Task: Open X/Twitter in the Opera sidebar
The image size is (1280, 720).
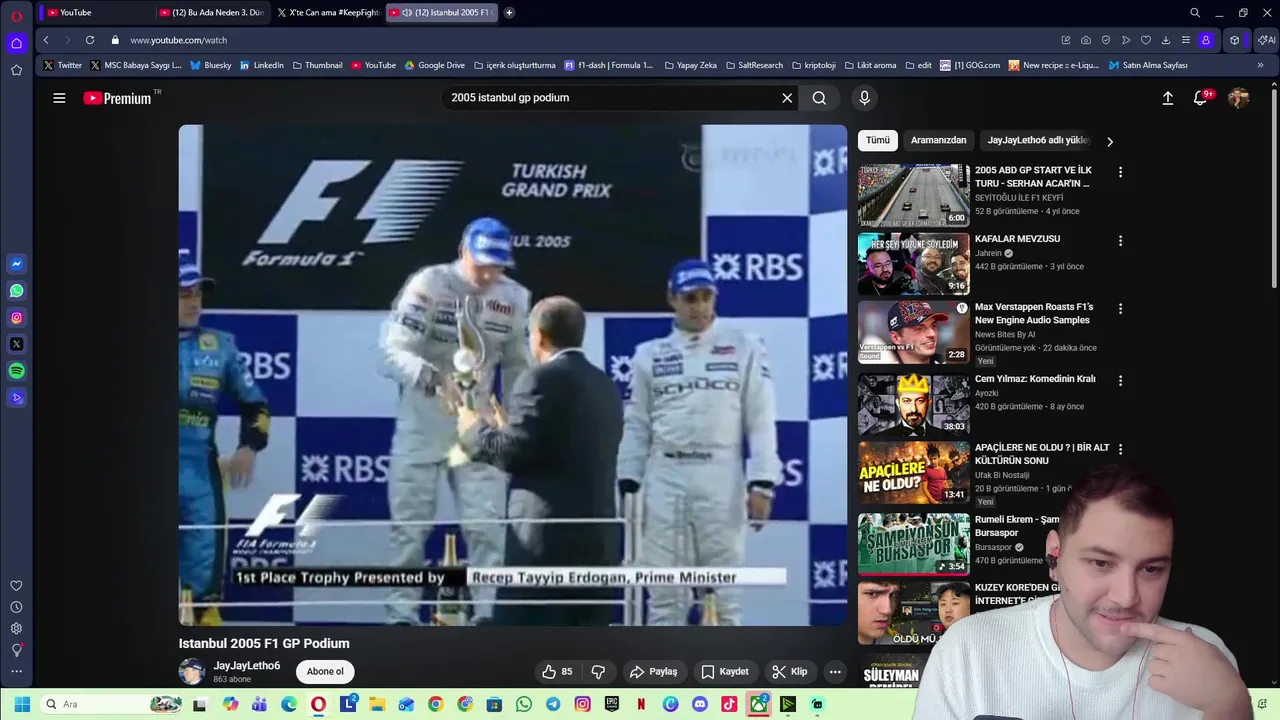Action: (x=16, y=344)
